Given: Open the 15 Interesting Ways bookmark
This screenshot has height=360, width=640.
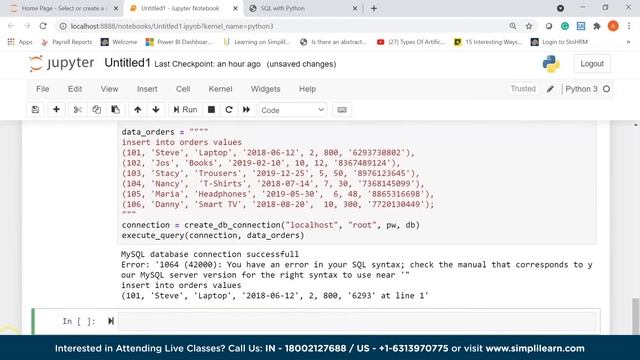Looking at the screenshot, I should point(488,42).
